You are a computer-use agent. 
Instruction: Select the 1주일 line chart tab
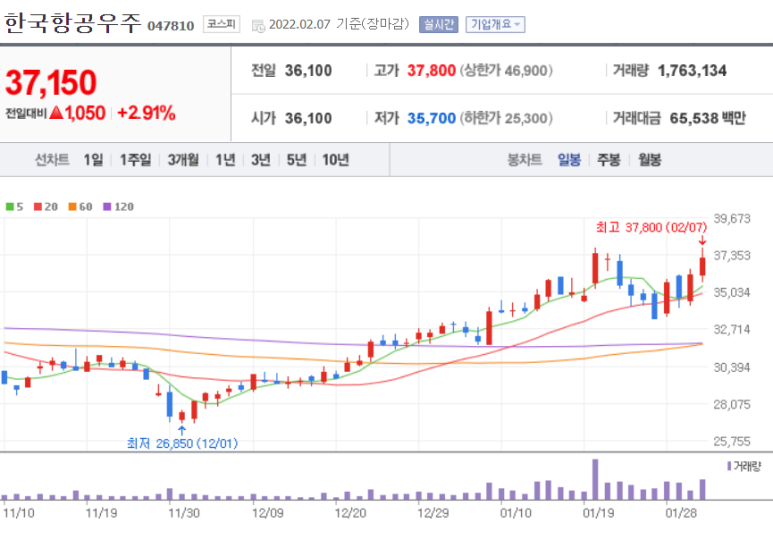click(x=136, y=160)
